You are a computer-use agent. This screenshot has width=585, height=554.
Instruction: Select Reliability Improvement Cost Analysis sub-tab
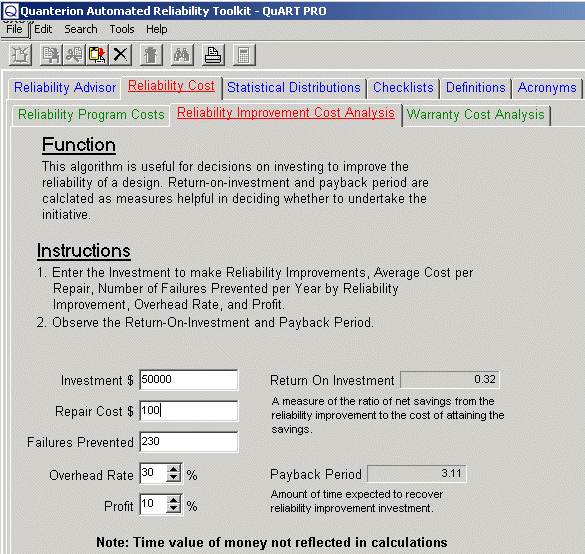[286, 113]
